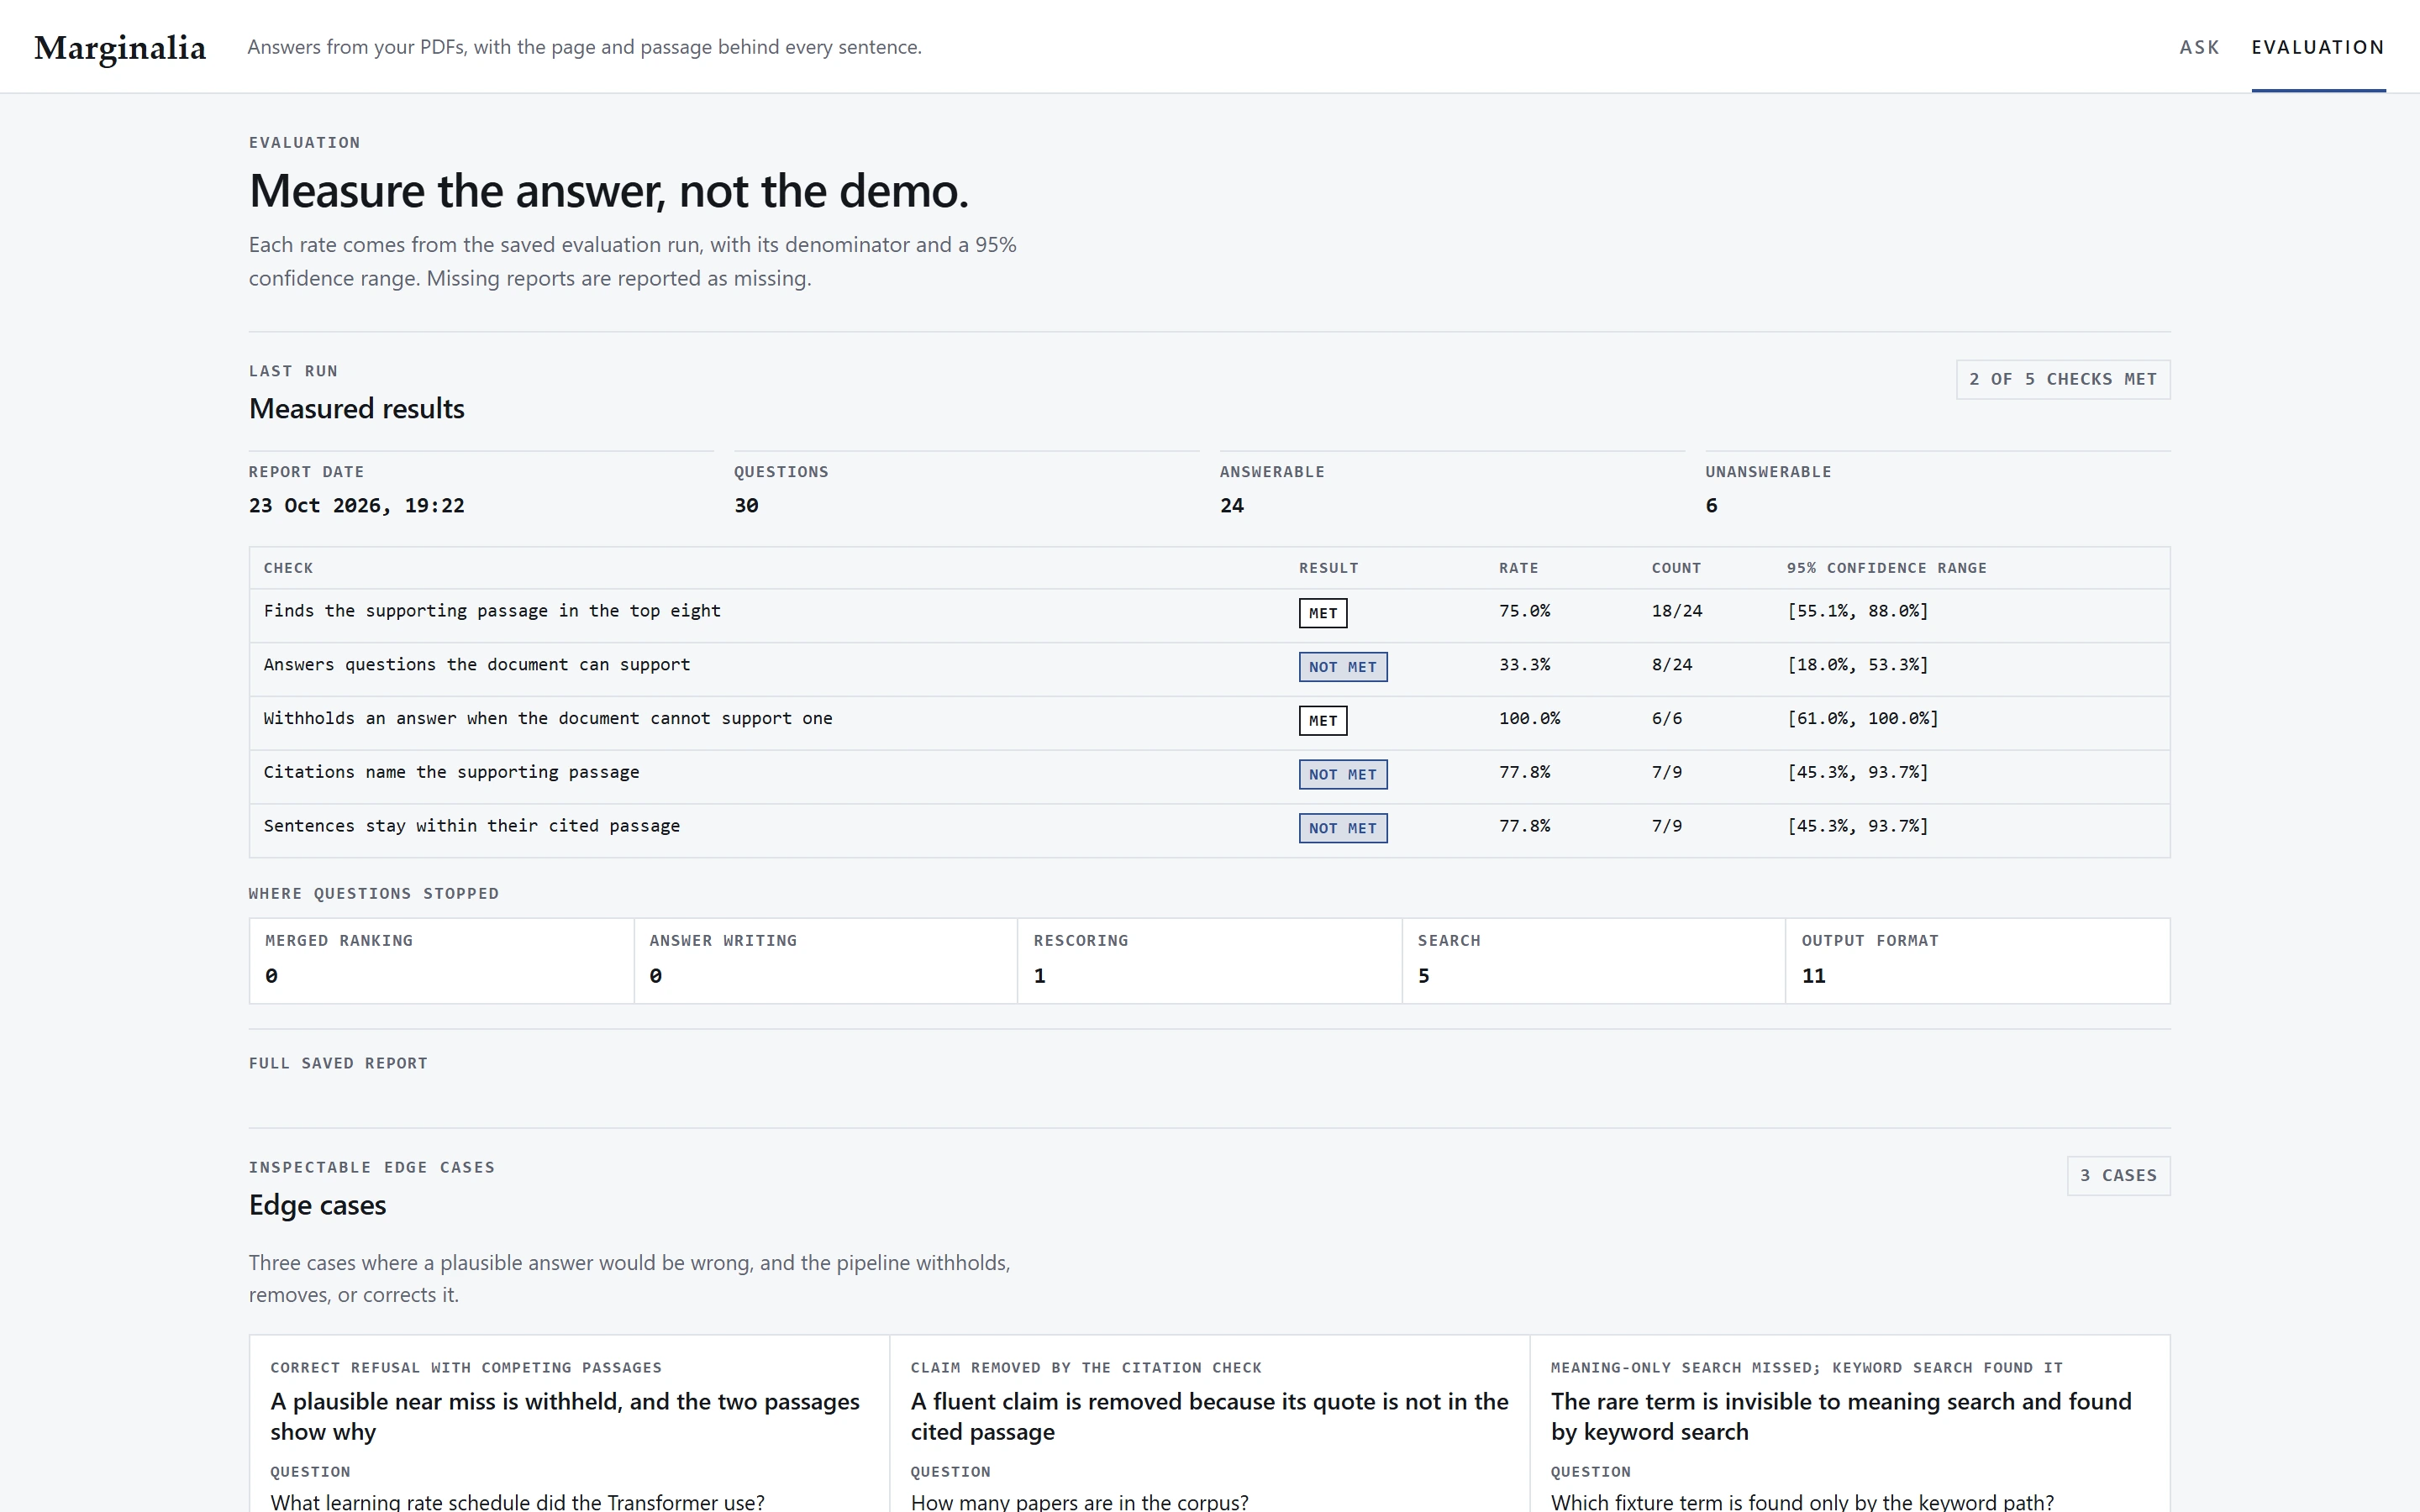Click the 'Full saved report' label
The height and width of the screenshot is (1512, 2420).
click(338, 1063)
